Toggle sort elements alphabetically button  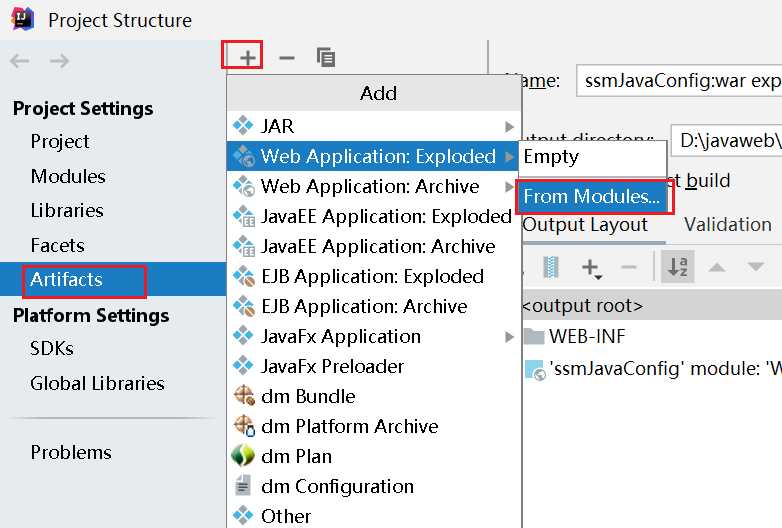click(677, 267)
